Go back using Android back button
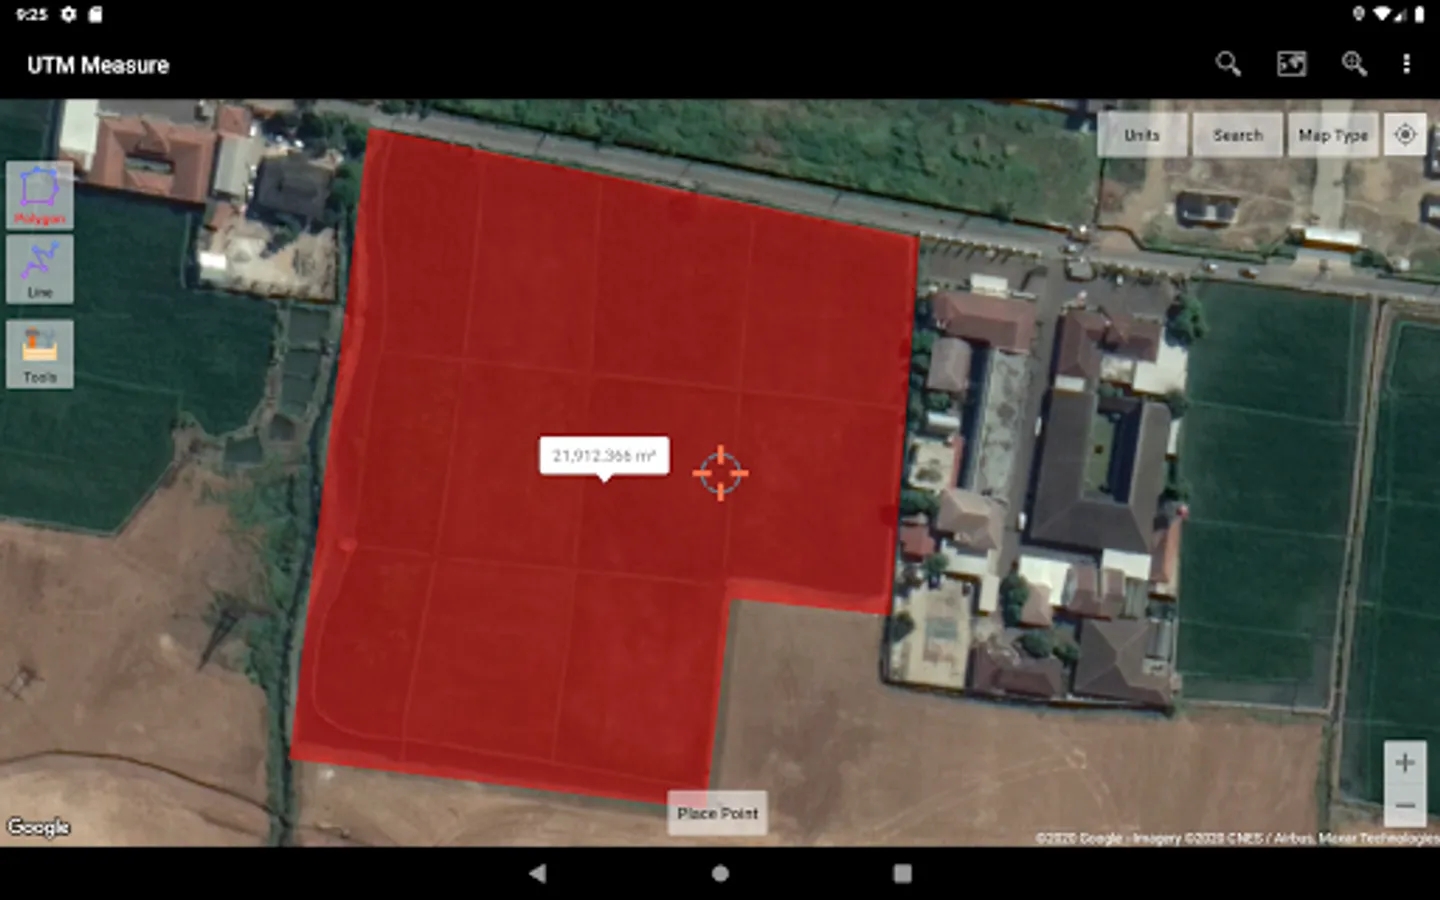This screenshot has height=900, width=1440. click(x=537, y=873)
